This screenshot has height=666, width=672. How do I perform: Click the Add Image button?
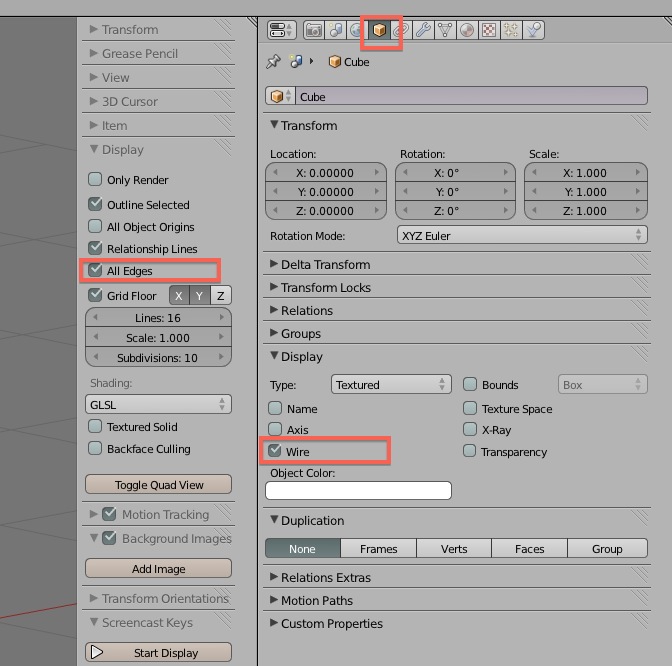pos(159,568)
